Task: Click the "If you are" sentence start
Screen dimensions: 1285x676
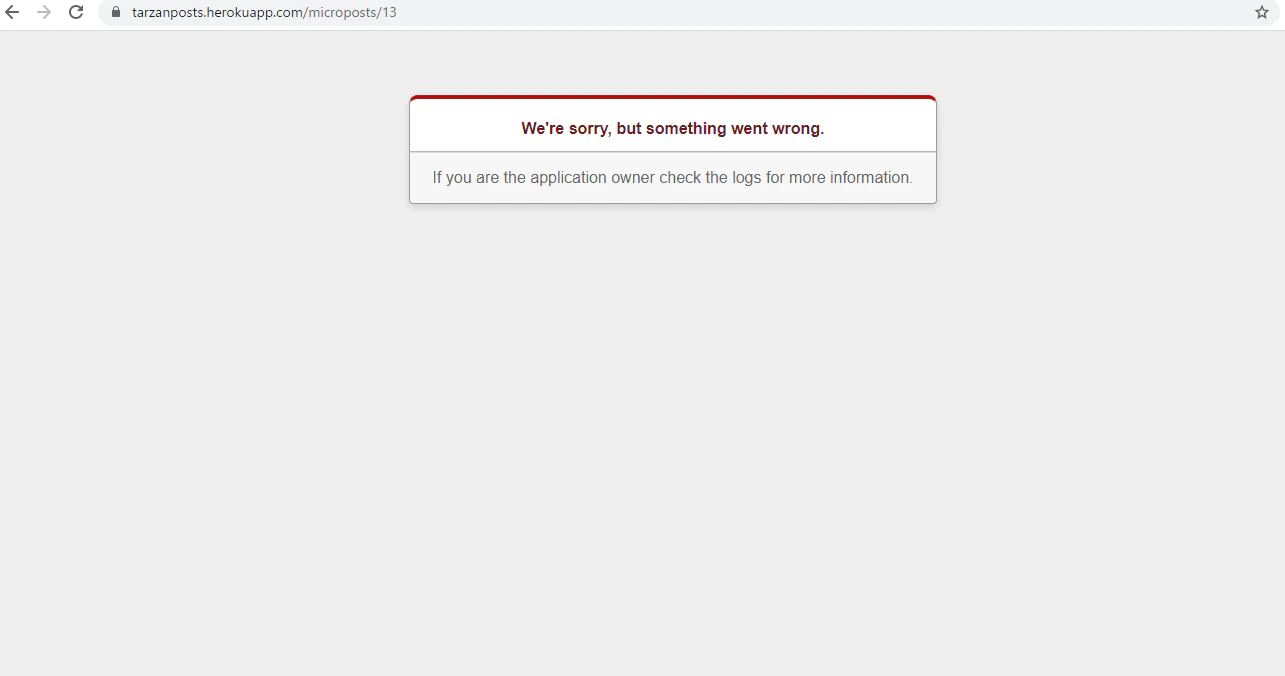Action: tap(465, 178)
